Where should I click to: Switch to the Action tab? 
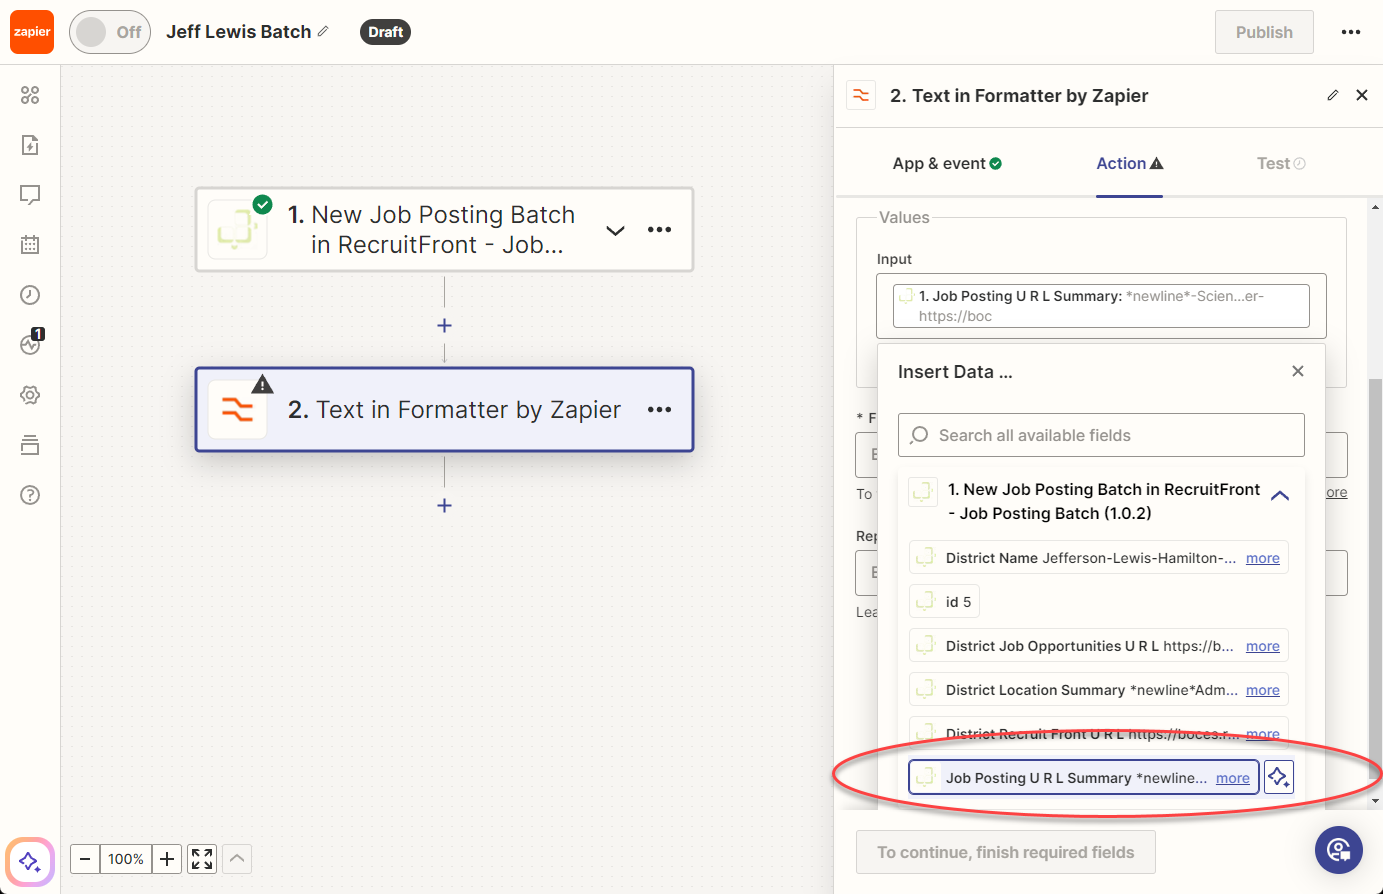click(x=1129, y=164)
